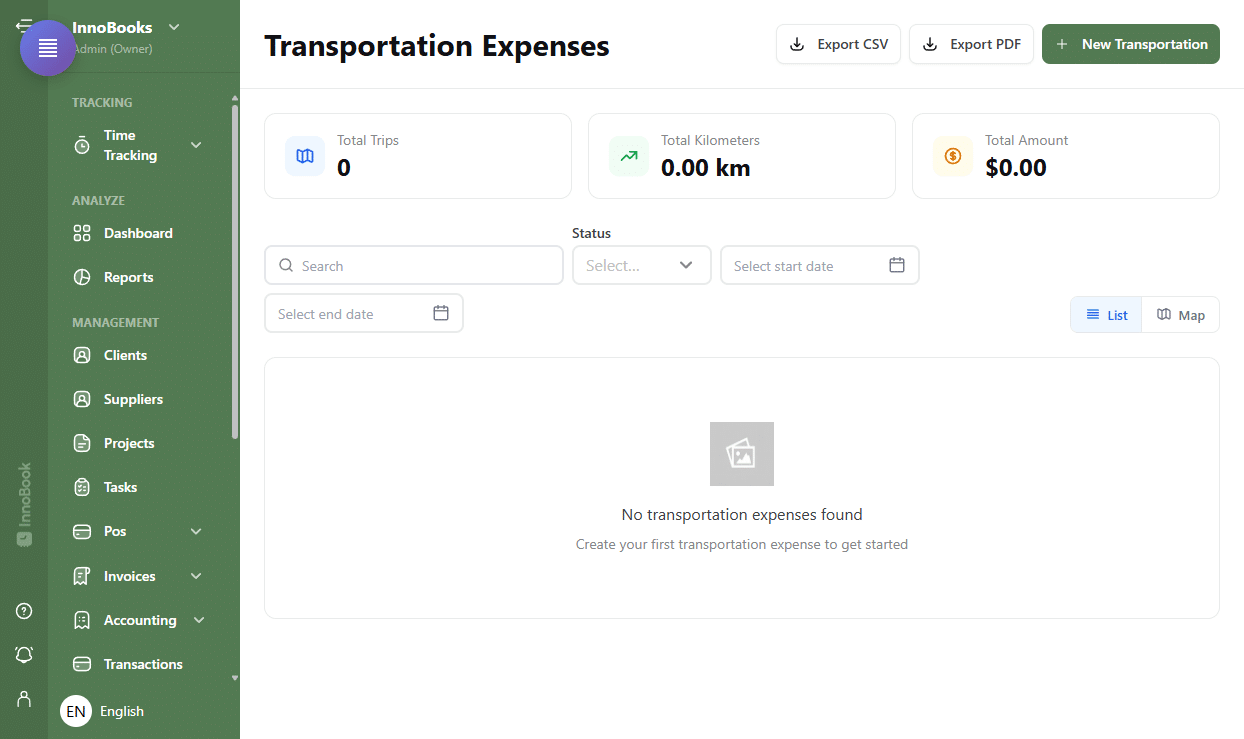Screen dimensions: 1244x739
Task: Click the Invoices receipt icon
Action: [x=82, y=576]
